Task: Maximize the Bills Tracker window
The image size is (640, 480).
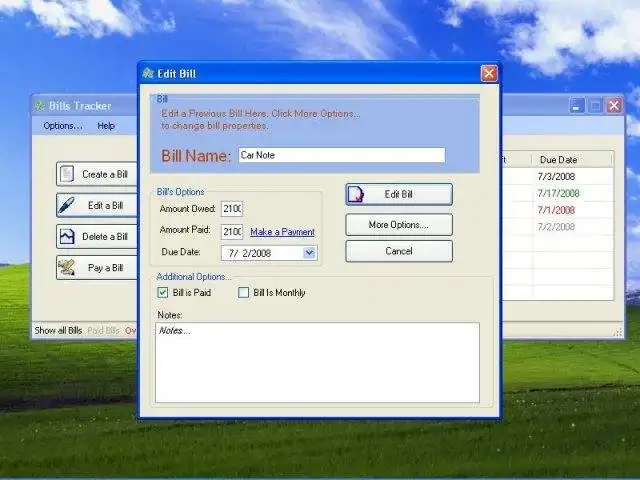Action: pyautogui.click(x=596, y=106)
